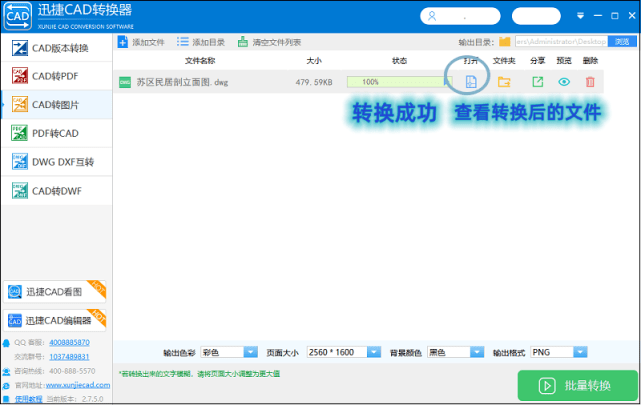The width and height of the screenshot is (641, 405).
Task: Launch 迅捷CAD看图 from the sidebar
Action: (x=55, y=292)
